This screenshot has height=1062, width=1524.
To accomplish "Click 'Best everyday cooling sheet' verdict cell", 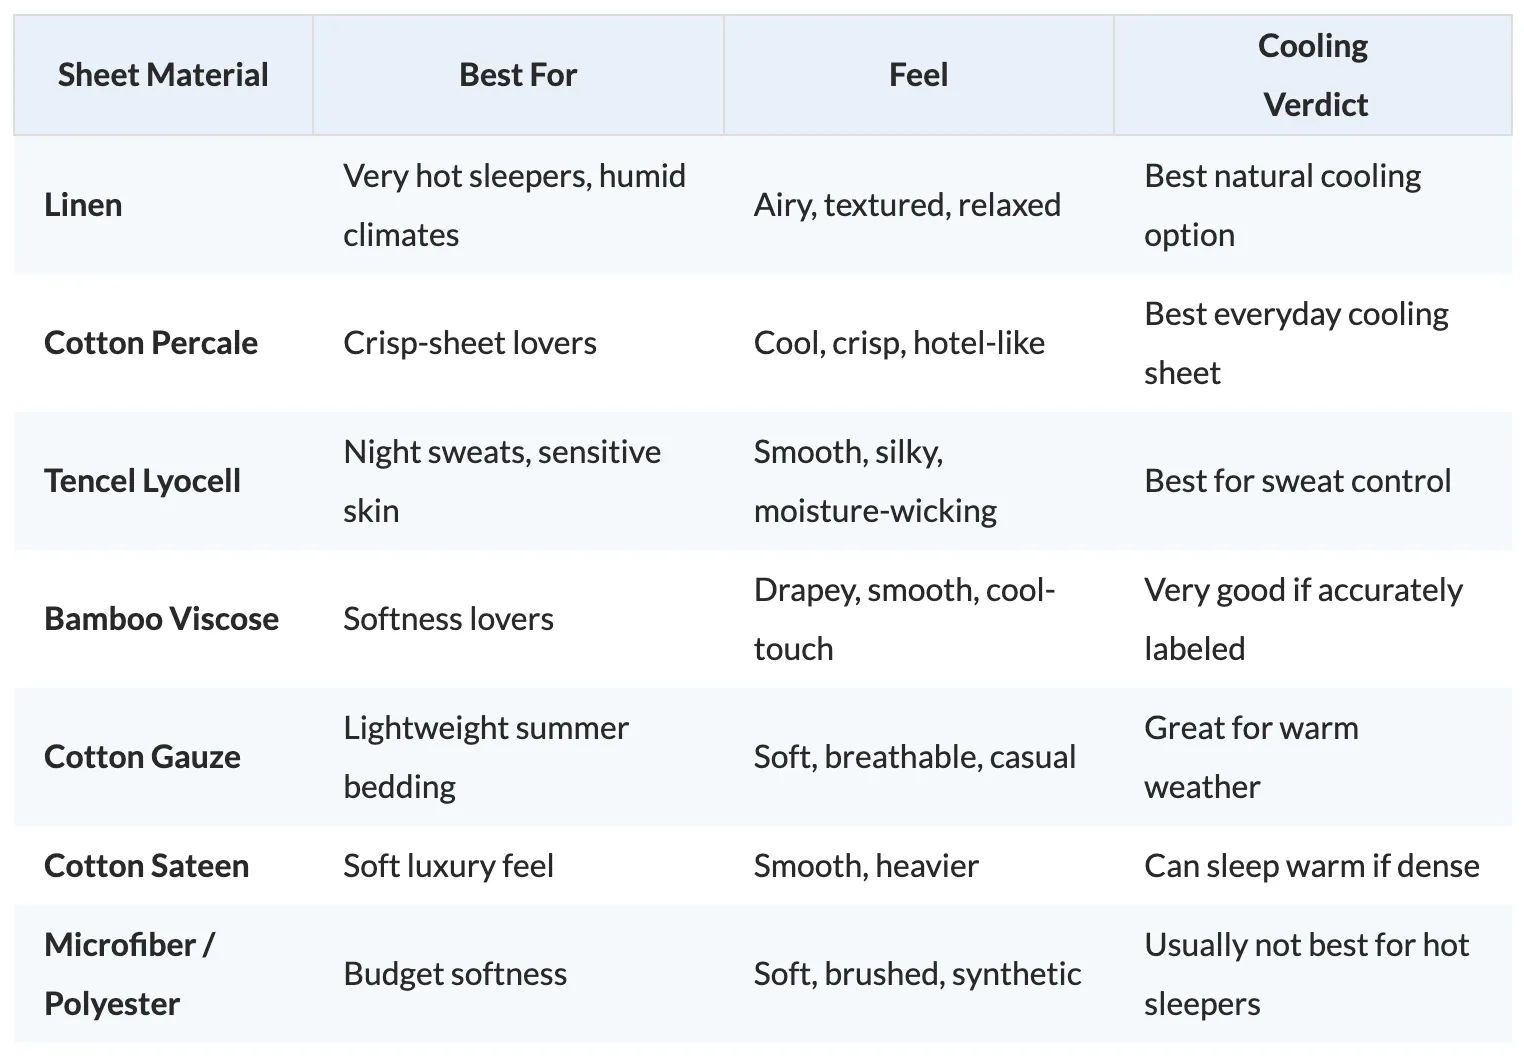I will (1296, 343).
